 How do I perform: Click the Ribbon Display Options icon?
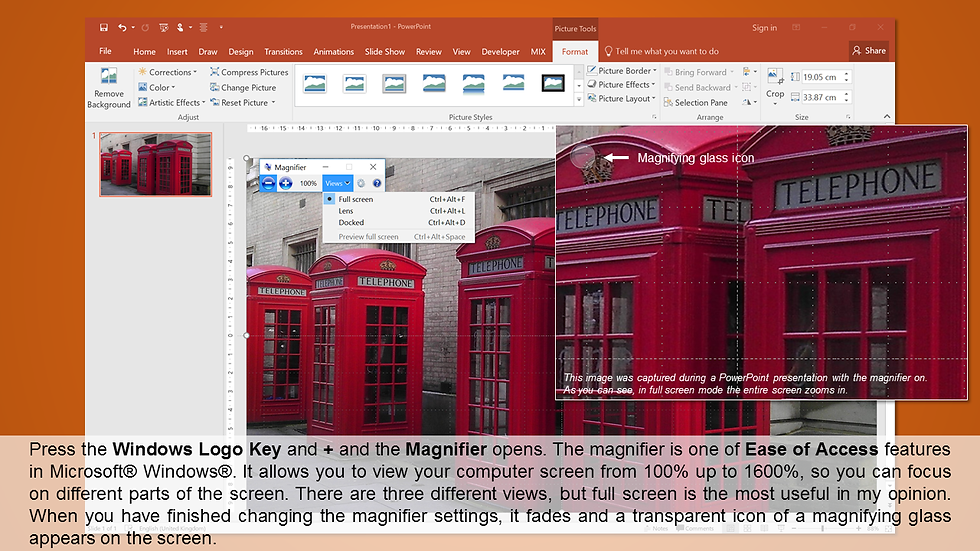tap(796, 27)
